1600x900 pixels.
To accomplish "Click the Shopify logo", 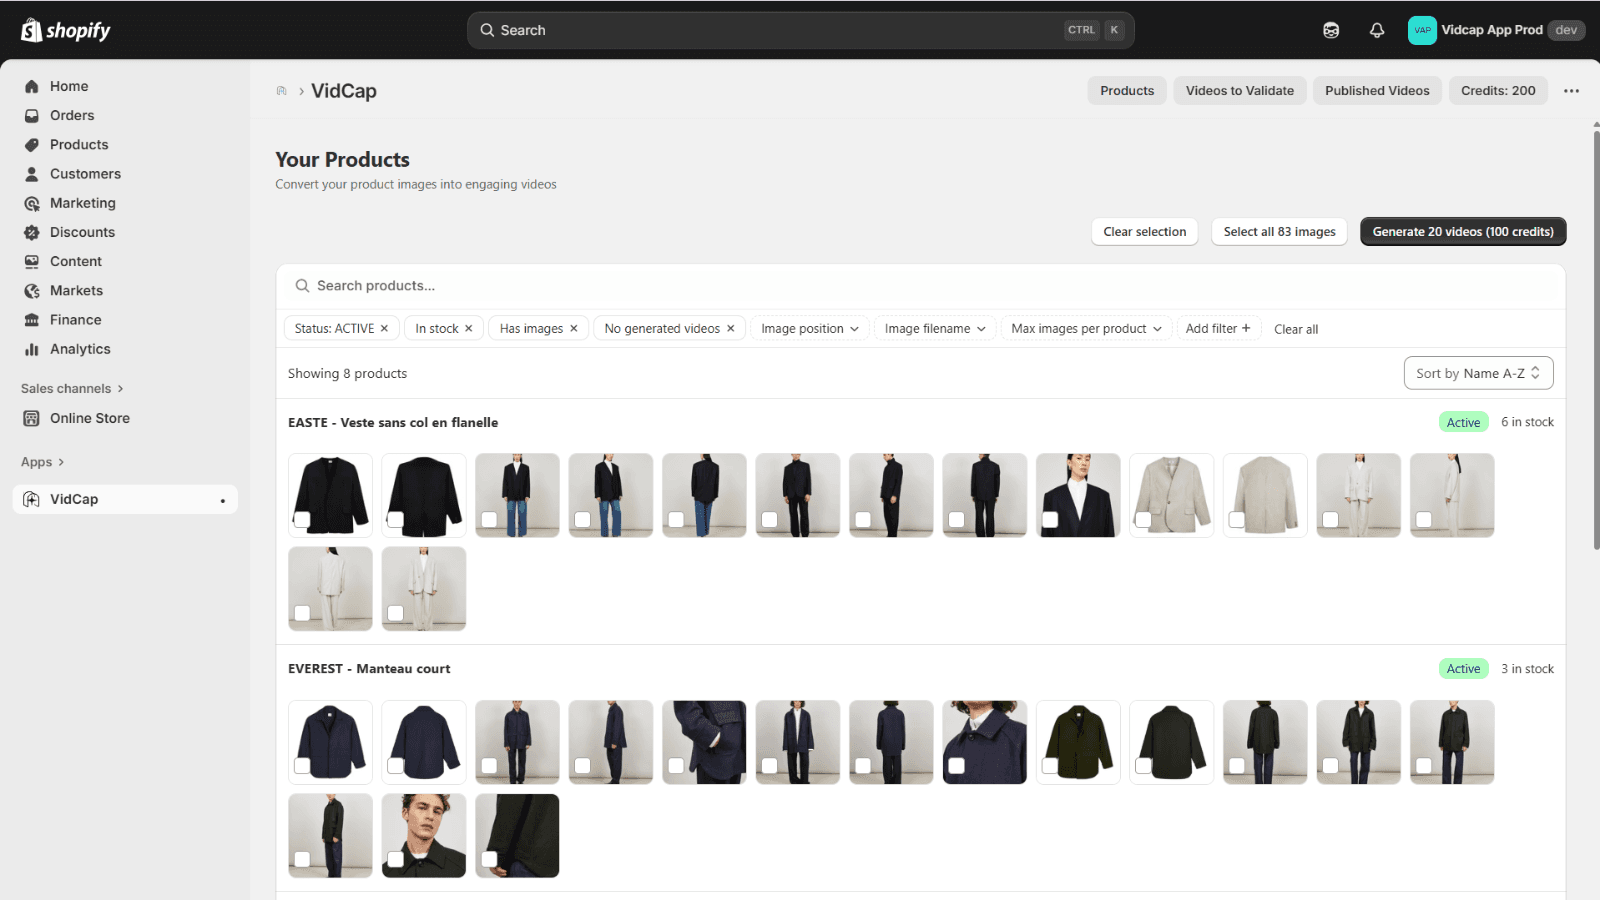I will point(66,30).
